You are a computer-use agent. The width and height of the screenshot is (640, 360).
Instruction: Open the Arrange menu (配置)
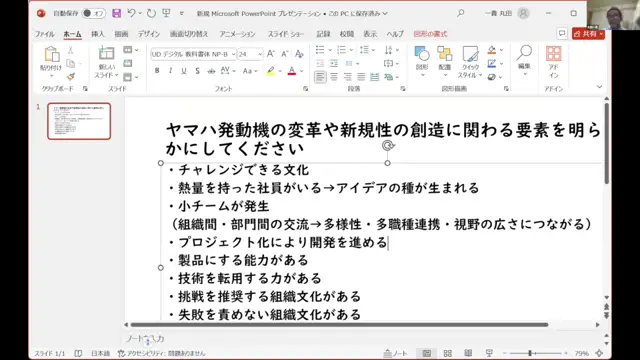tap(444, 61)
